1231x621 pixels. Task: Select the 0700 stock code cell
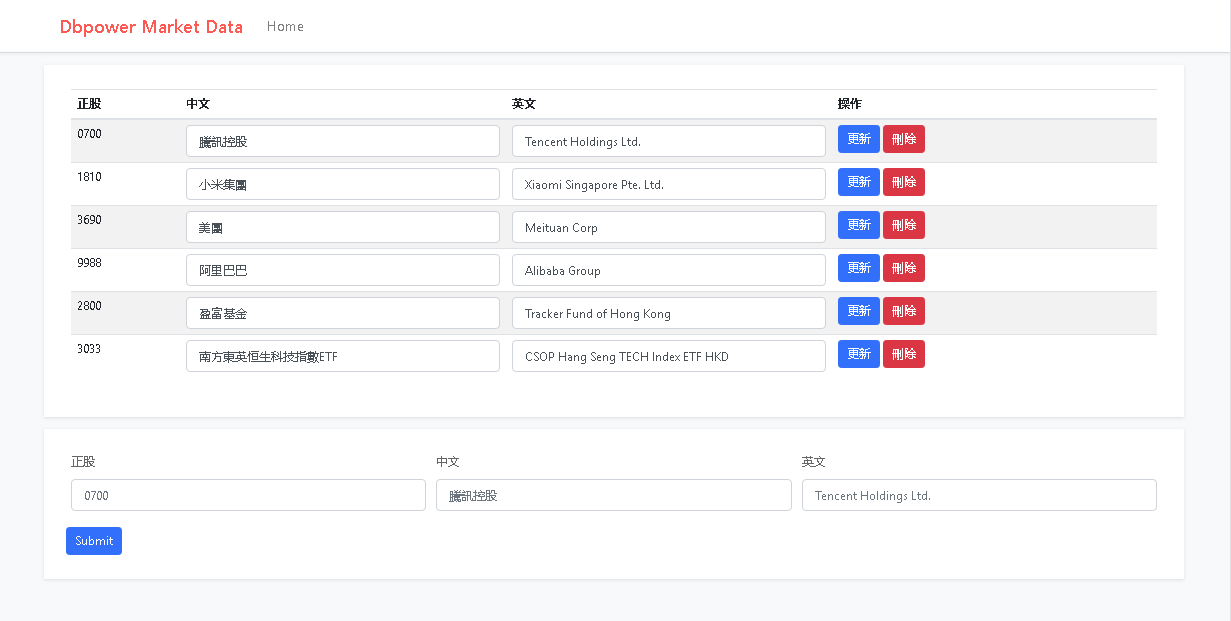tap(125, 141)
